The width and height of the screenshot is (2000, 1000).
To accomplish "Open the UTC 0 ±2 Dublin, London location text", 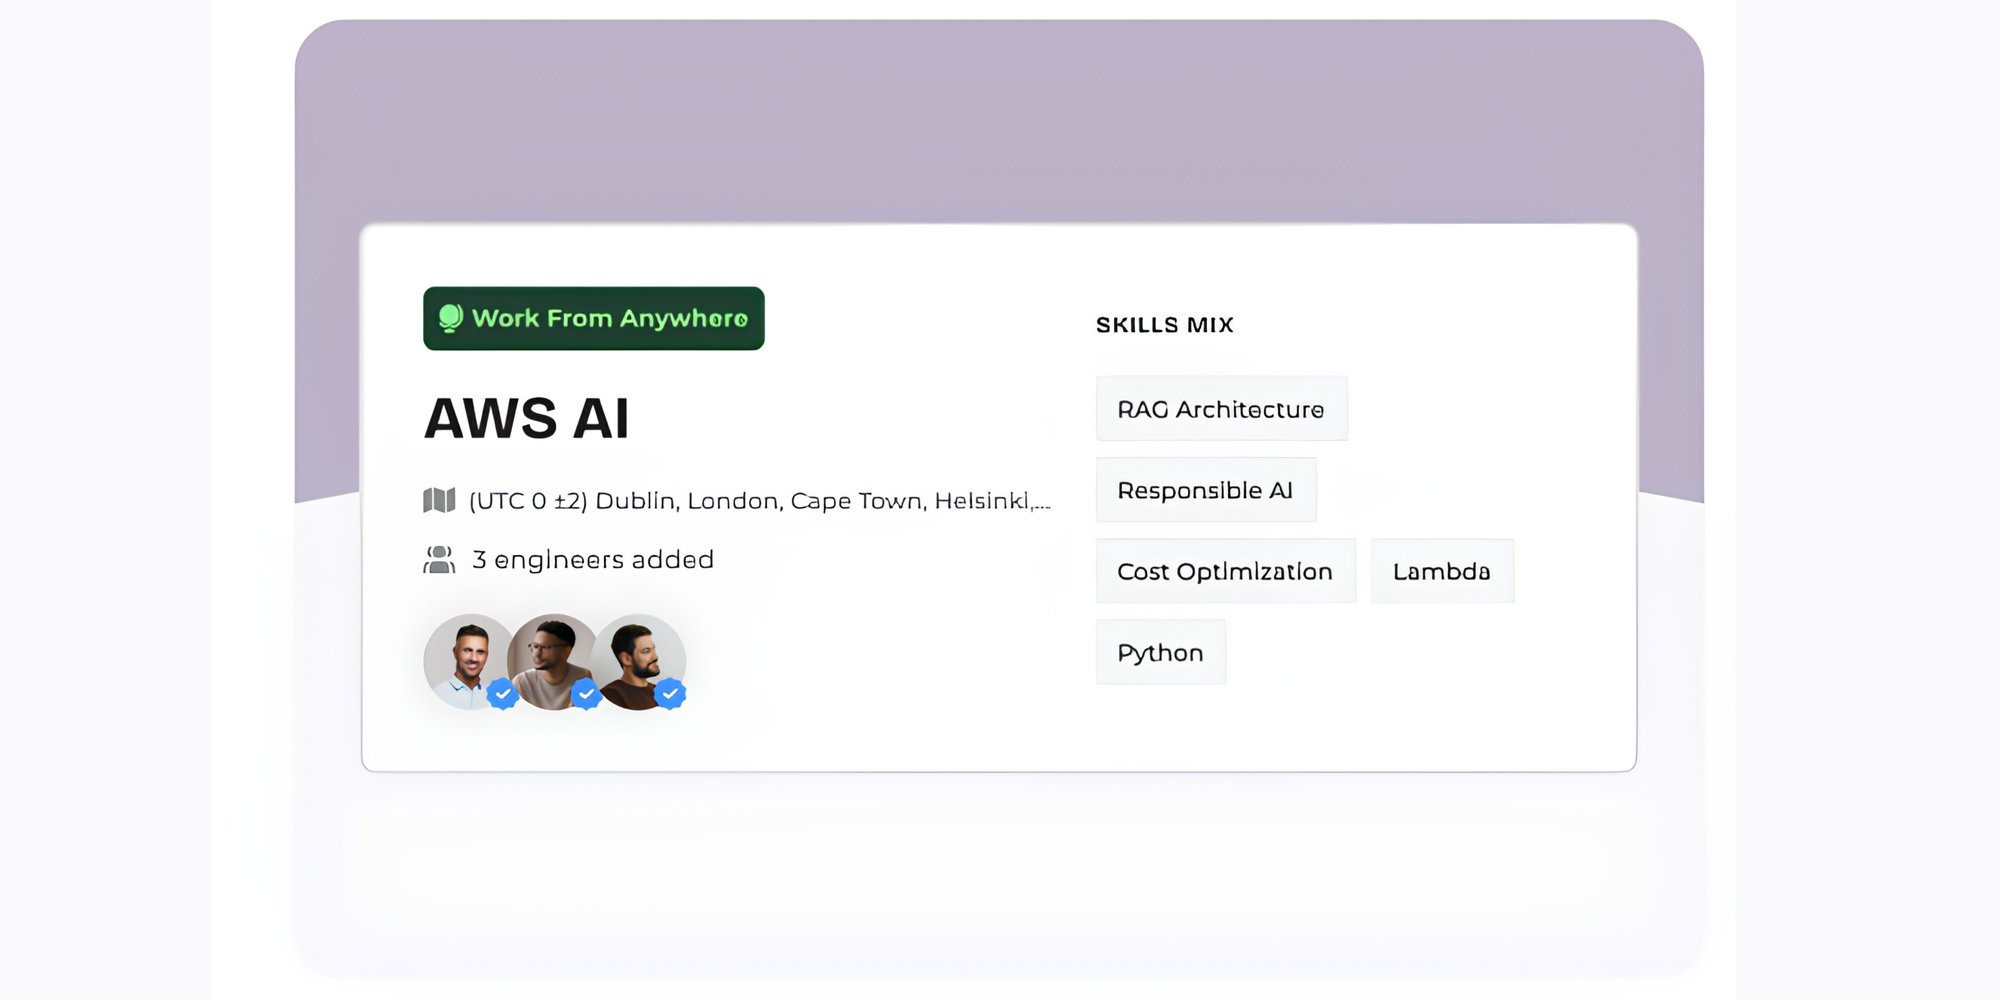I will [760, 501].
